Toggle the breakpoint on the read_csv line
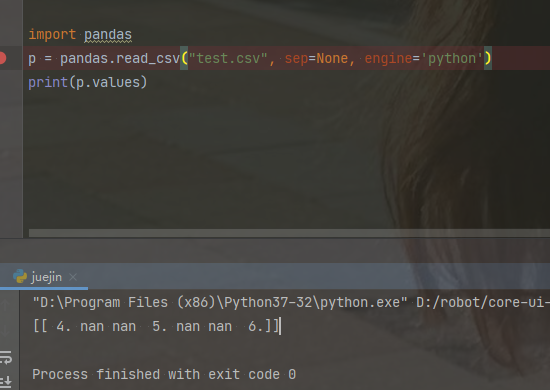Image resolution: width=550 pixels, height=390 pixels. 2,58
